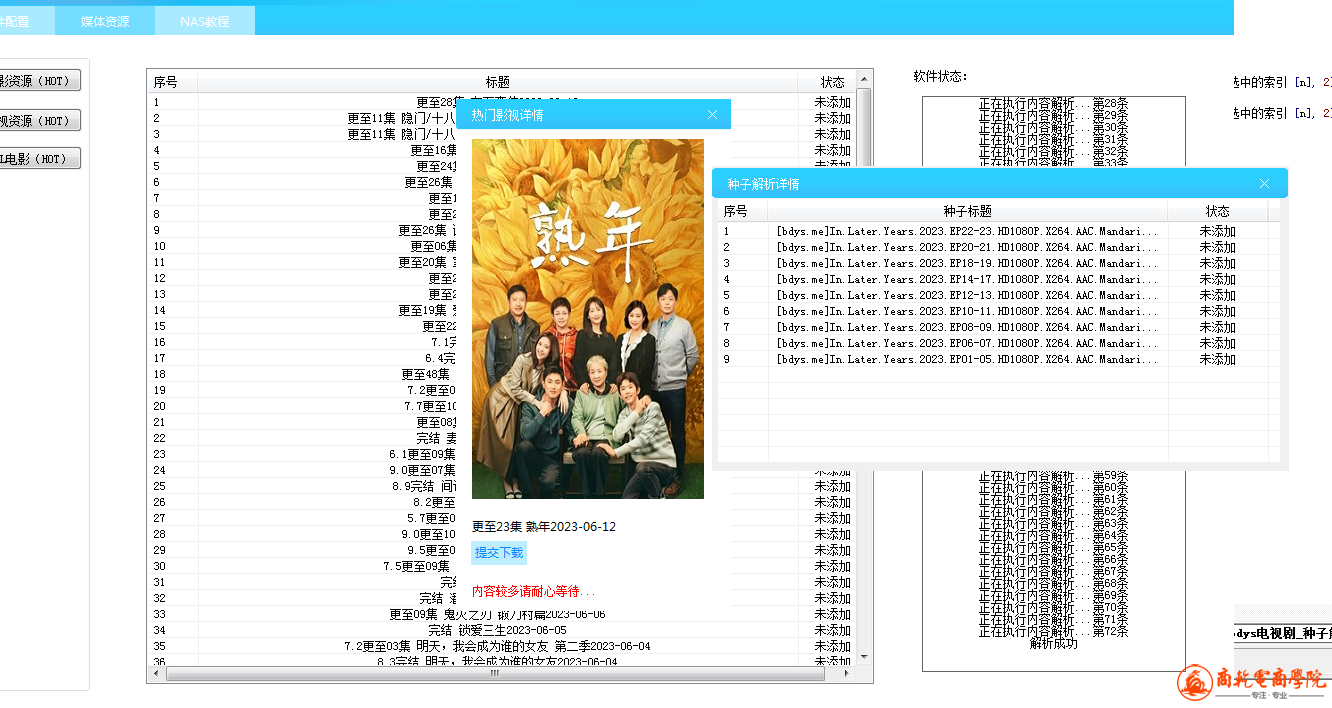Open the 媒体资源 tab
The height and width of the screenshot is (708, 1332).
coord(105,21)
